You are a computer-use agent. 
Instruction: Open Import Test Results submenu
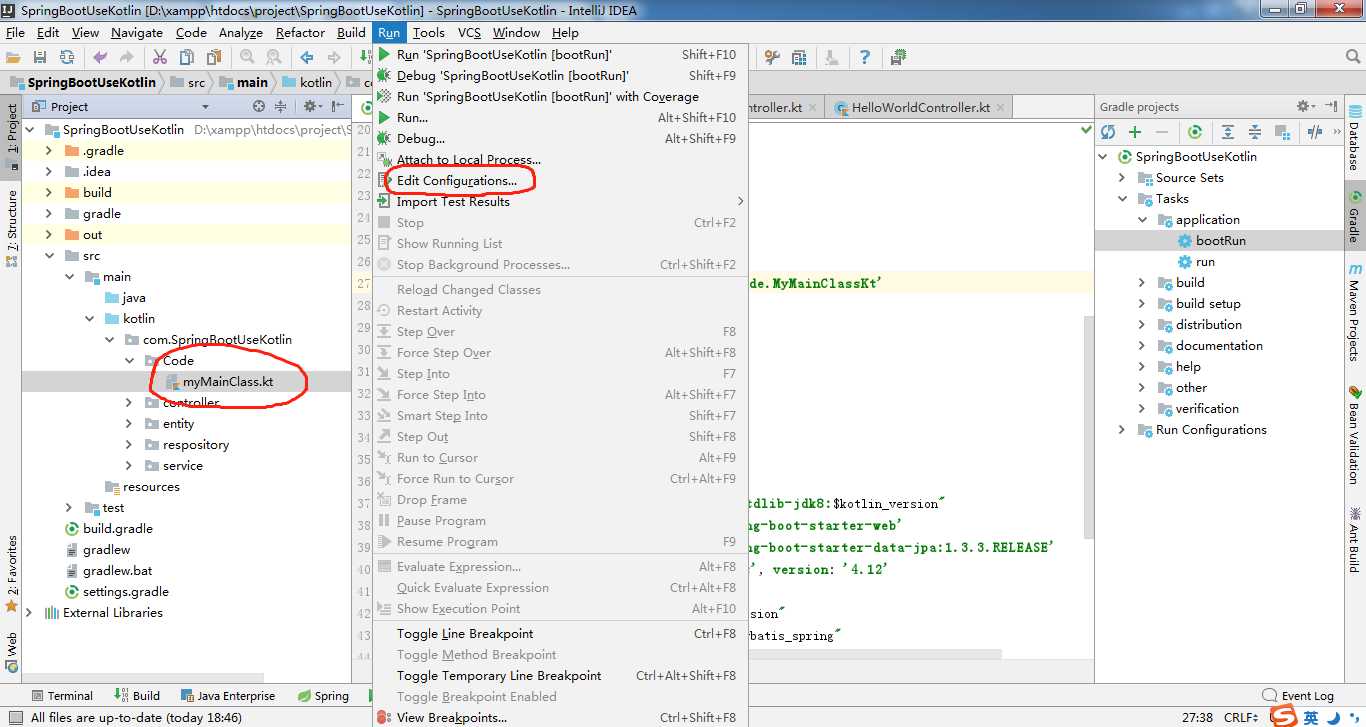[x=560, y=201]
